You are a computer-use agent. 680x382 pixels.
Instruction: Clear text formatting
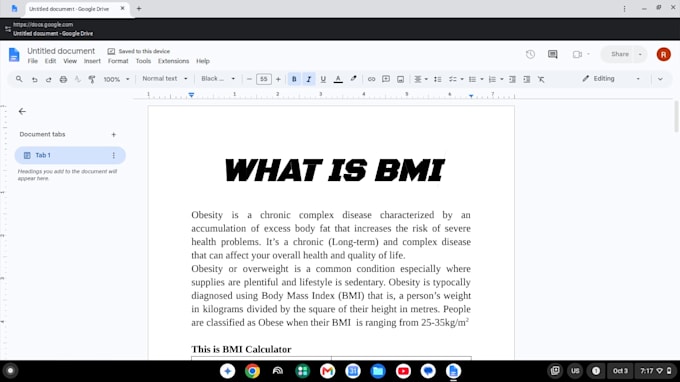pyautogui.click(x=541, y=79)
